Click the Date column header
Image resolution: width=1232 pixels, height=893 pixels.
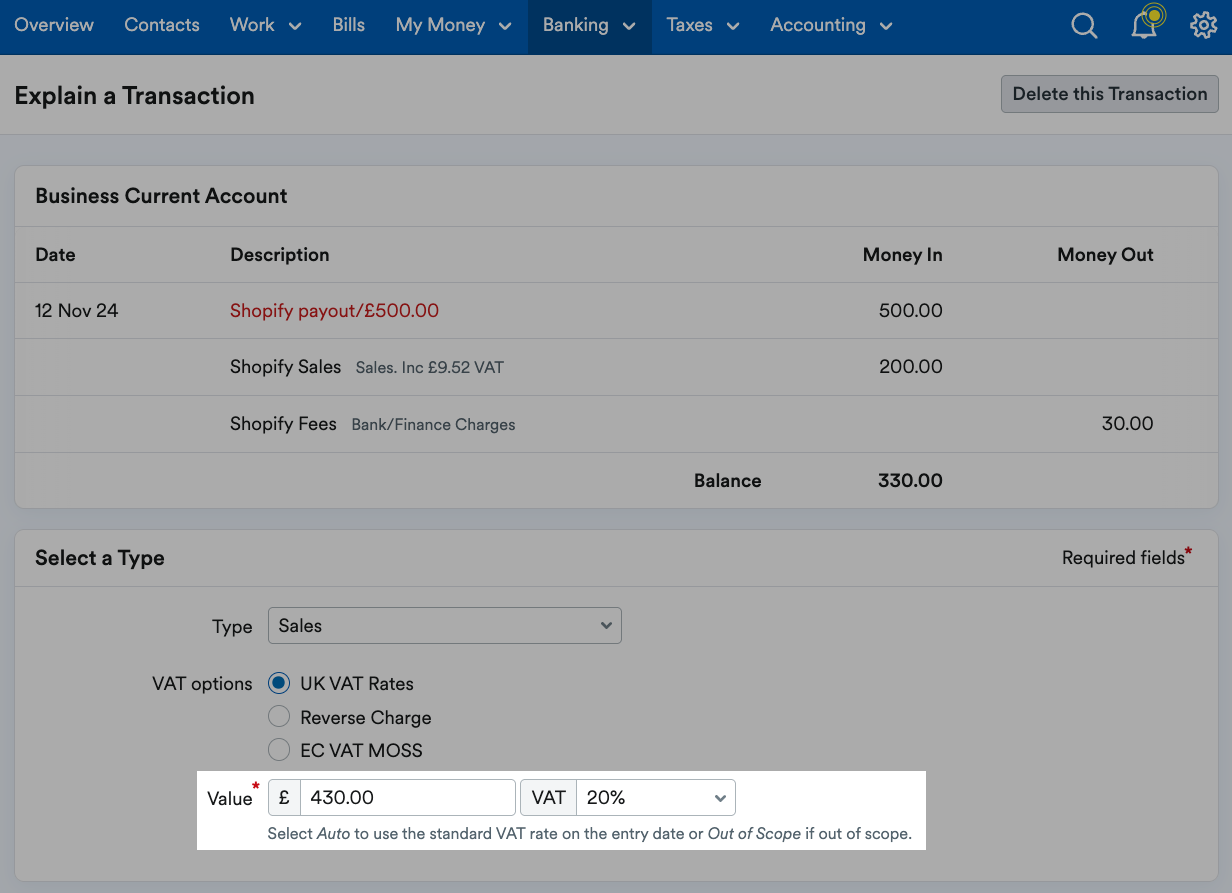tap(55, 255)
